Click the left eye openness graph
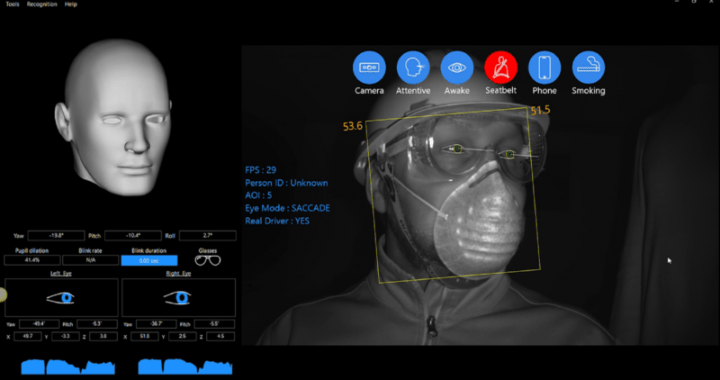 click(x=68, y=366)
